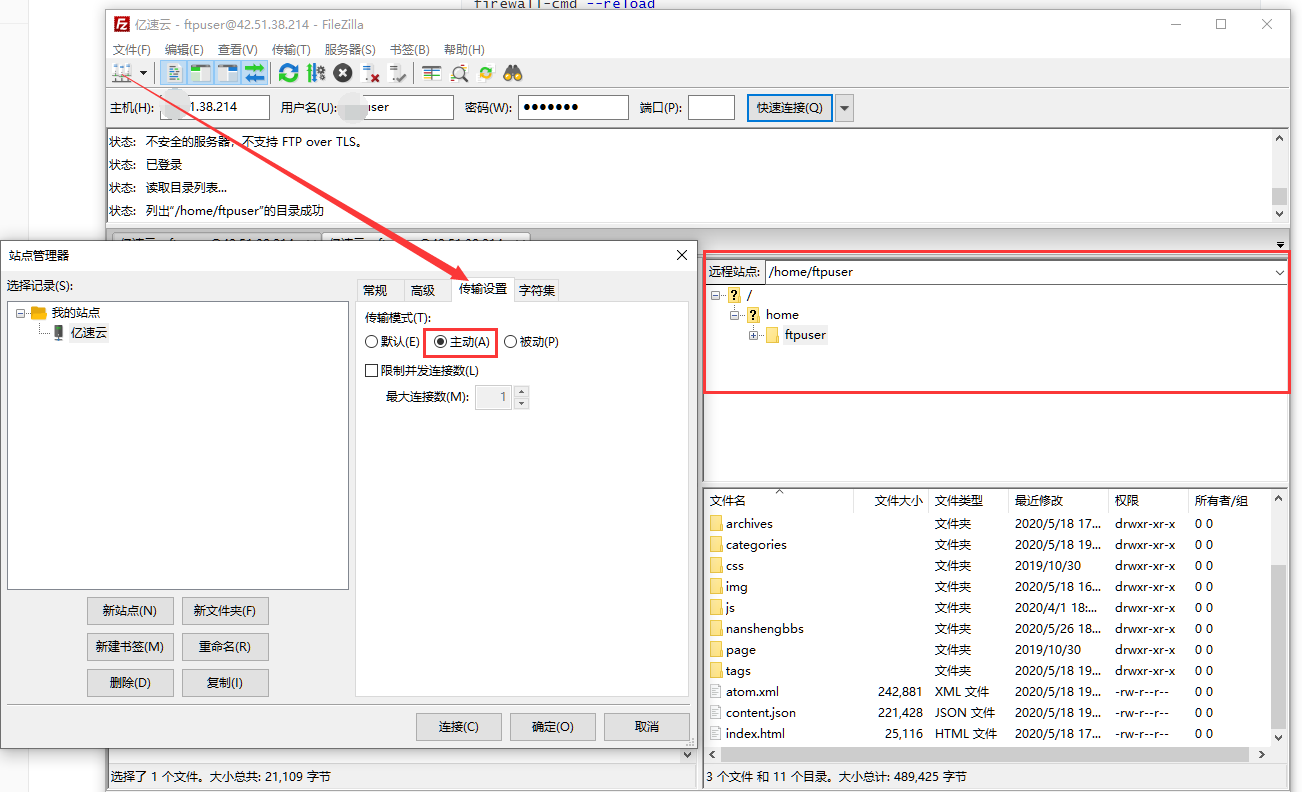
Task: Click the tags folder icon
Action: click(x=716, y=670)
